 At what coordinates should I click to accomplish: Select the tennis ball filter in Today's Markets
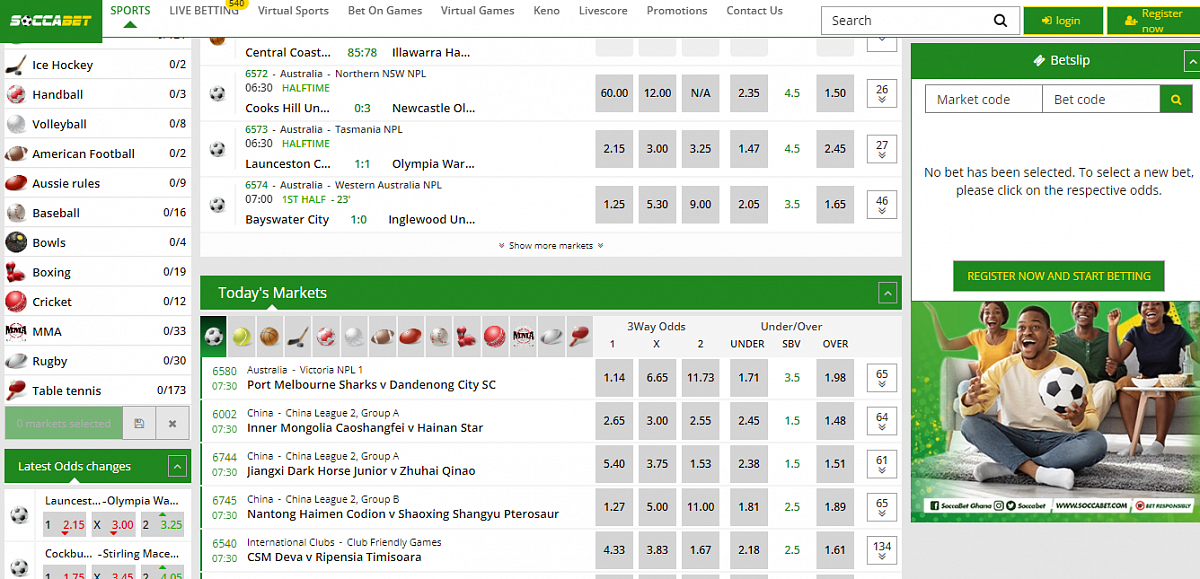tap(242, 337)
